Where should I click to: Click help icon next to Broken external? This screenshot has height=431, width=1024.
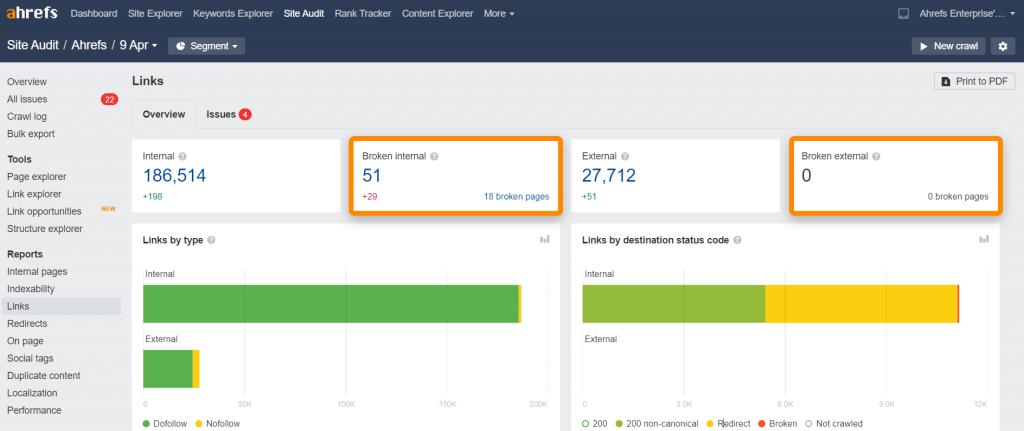click(877, 157)
